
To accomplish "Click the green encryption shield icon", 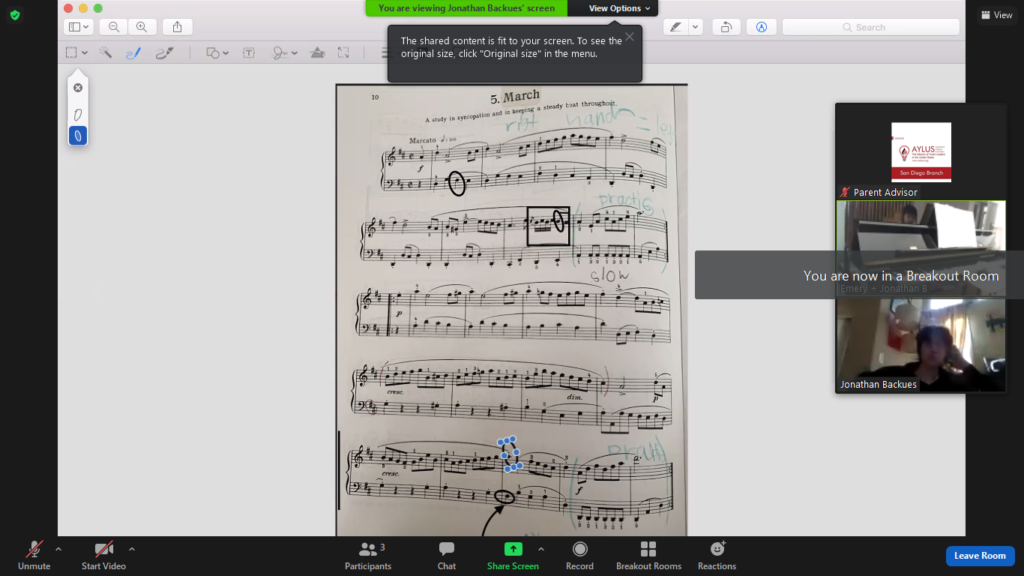I will click(x=15, y=14).
